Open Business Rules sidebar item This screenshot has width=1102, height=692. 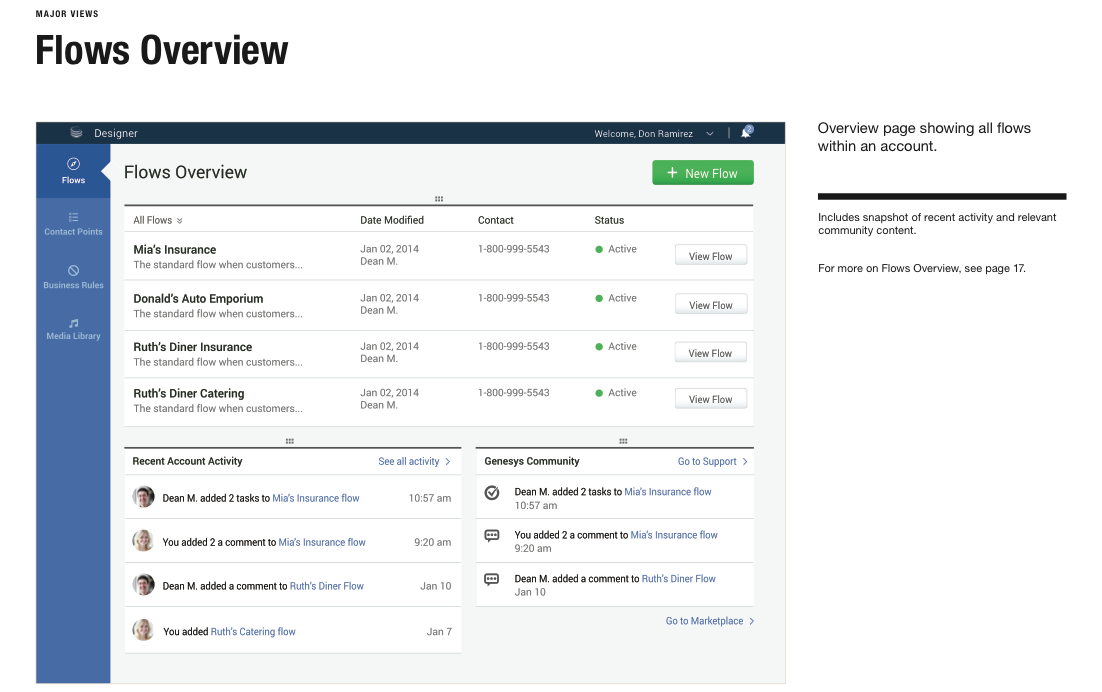pos(73,277)
